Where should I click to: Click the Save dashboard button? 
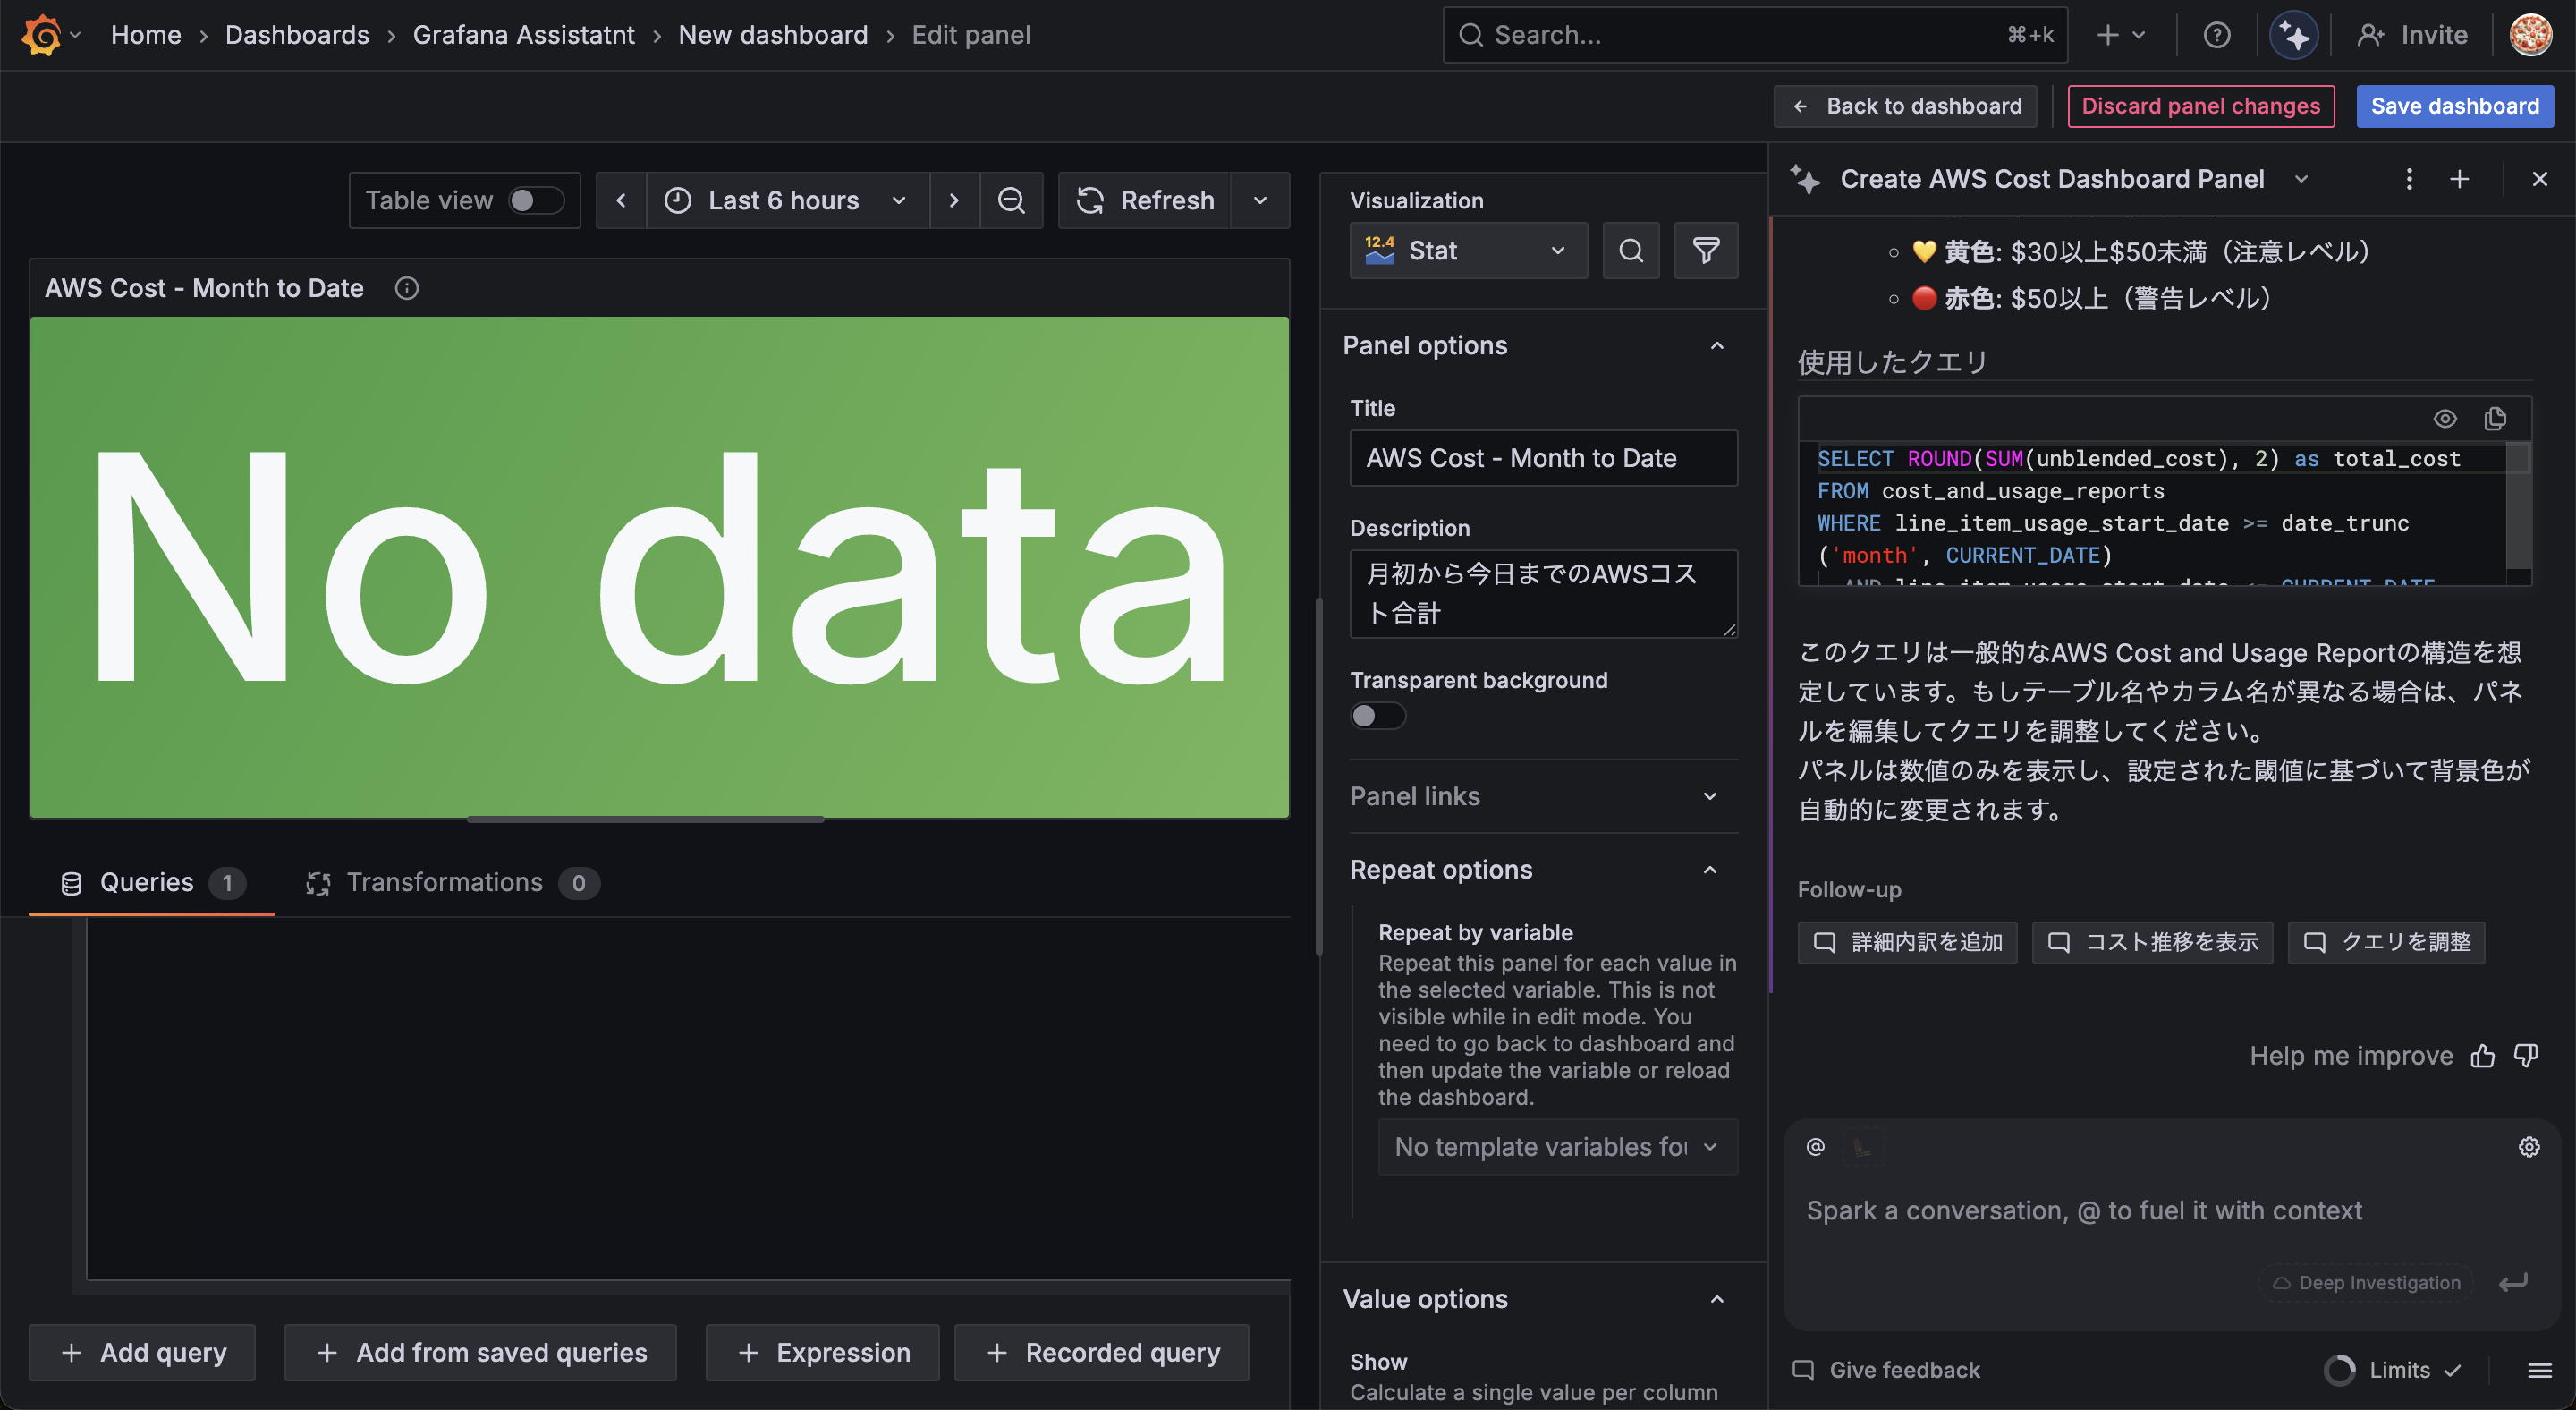click(x=2454, y=106)
